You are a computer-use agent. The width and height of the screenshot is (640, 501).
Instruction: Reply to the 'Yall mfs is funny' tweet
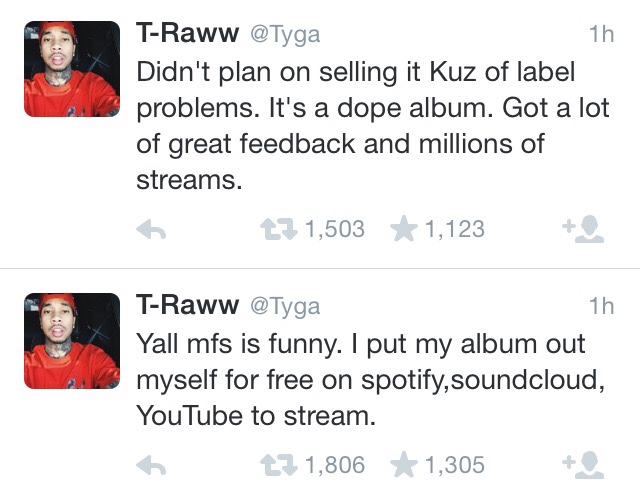point(150,465)
